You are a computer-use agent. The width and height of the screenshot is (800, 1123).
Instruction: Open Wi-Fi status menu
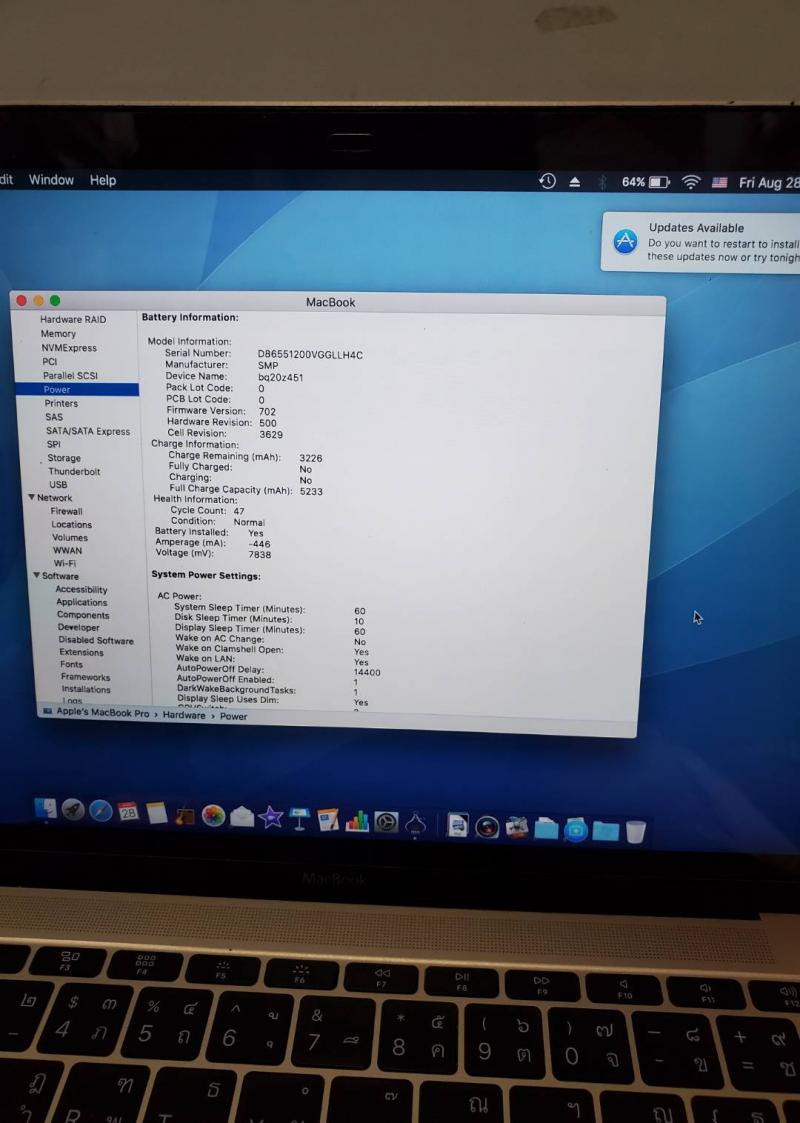[x=690, y=183]
